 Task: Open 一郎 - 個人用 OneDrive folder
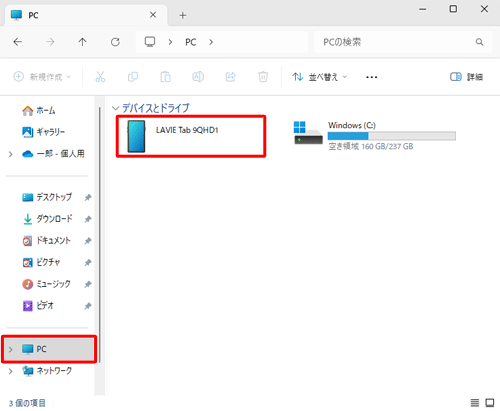(53, 154)
